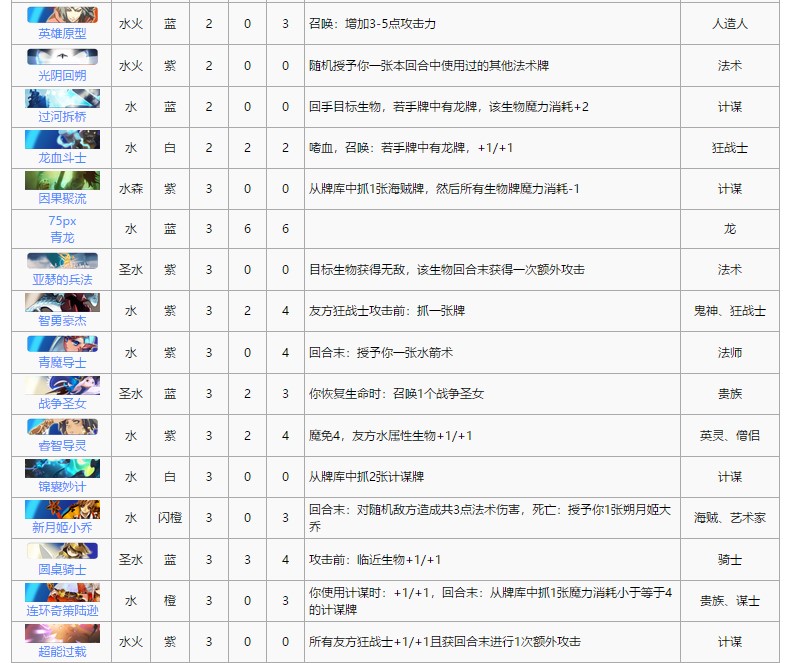
Task: Open the 锦囊妙计 card artwork
Action: 62,468
